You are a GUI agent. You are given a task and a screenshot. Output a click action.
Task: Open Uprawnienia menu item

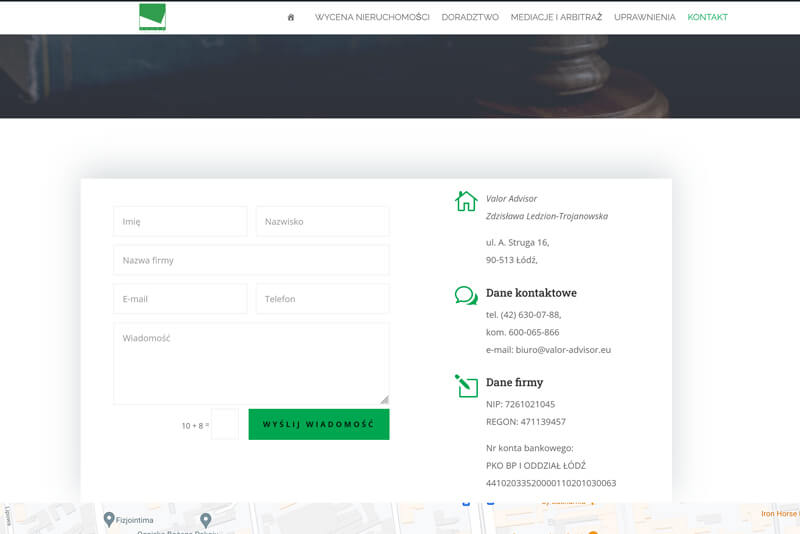[644, 17]
